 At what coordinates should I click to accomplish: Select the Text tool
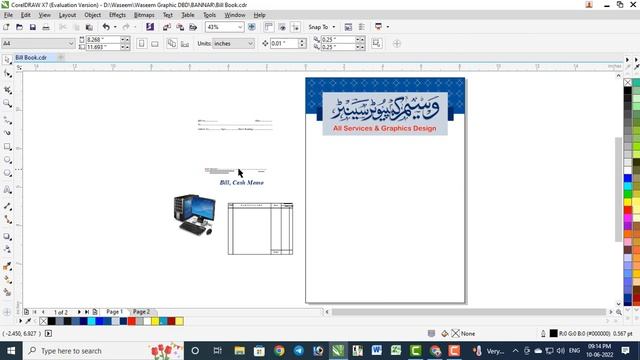click(7, 189)
